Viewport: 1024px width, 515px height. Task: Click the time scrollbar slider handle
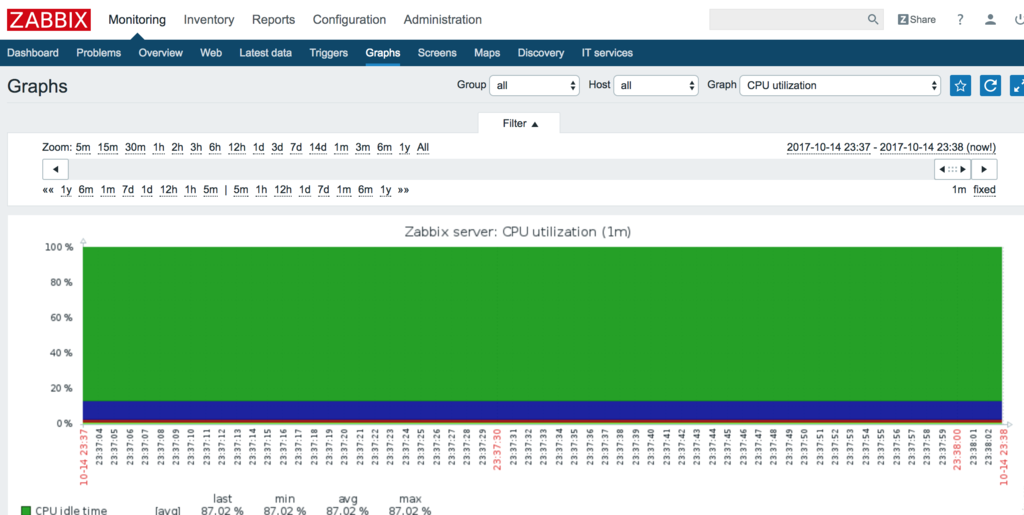coord(952,169)
